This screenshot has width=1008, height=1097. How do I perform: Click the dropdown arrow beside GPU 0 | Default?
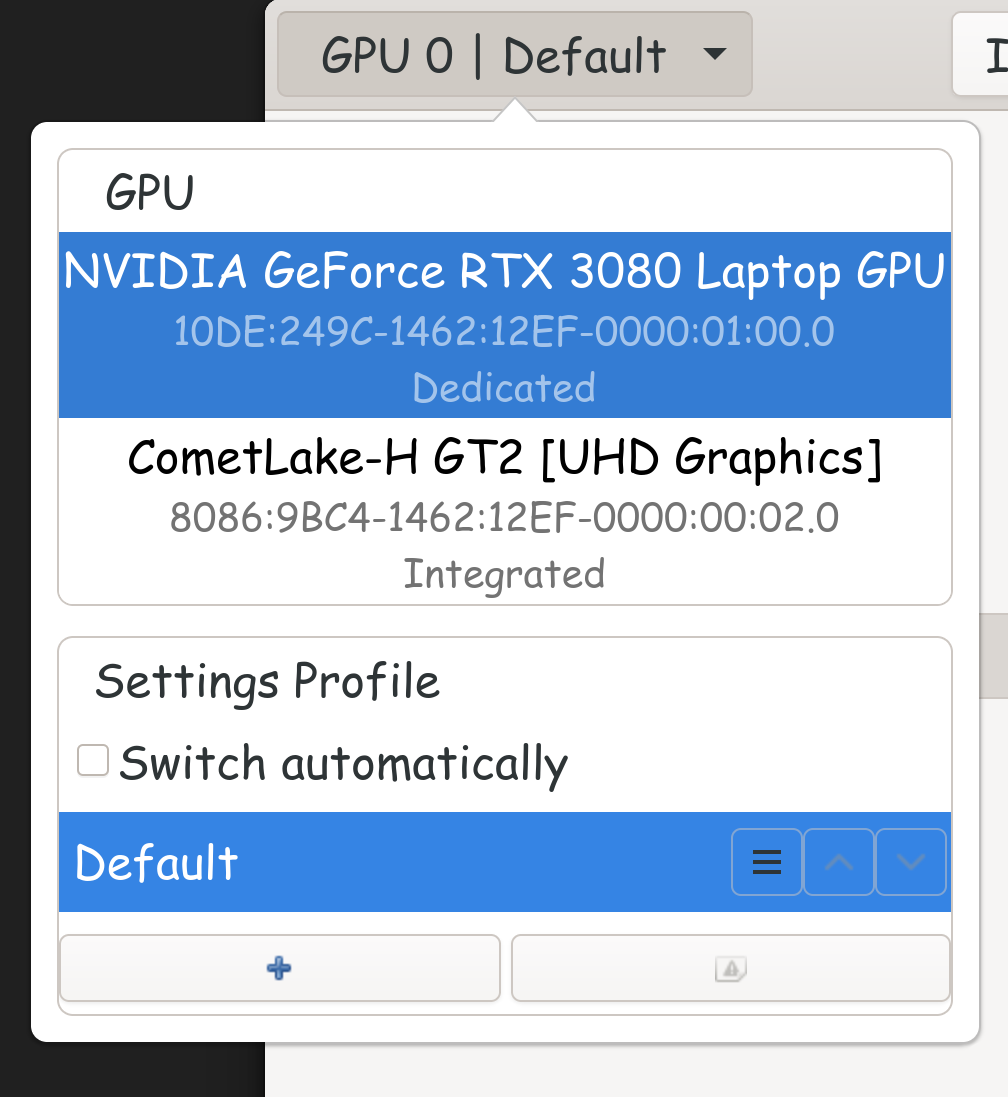(x=714, y=54)
